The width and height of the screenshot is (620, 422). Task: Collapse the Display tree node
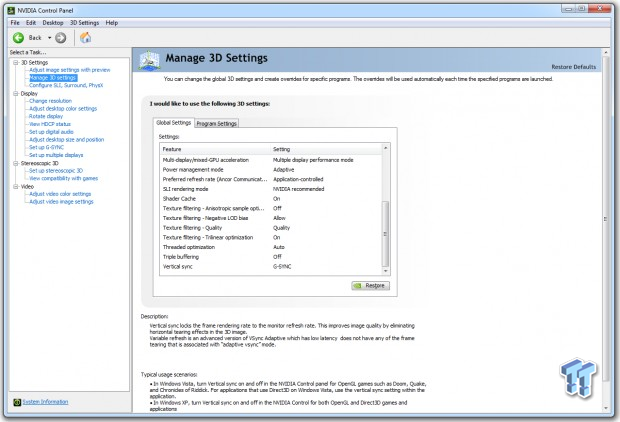pyautogui.click(x=16, y=94)
